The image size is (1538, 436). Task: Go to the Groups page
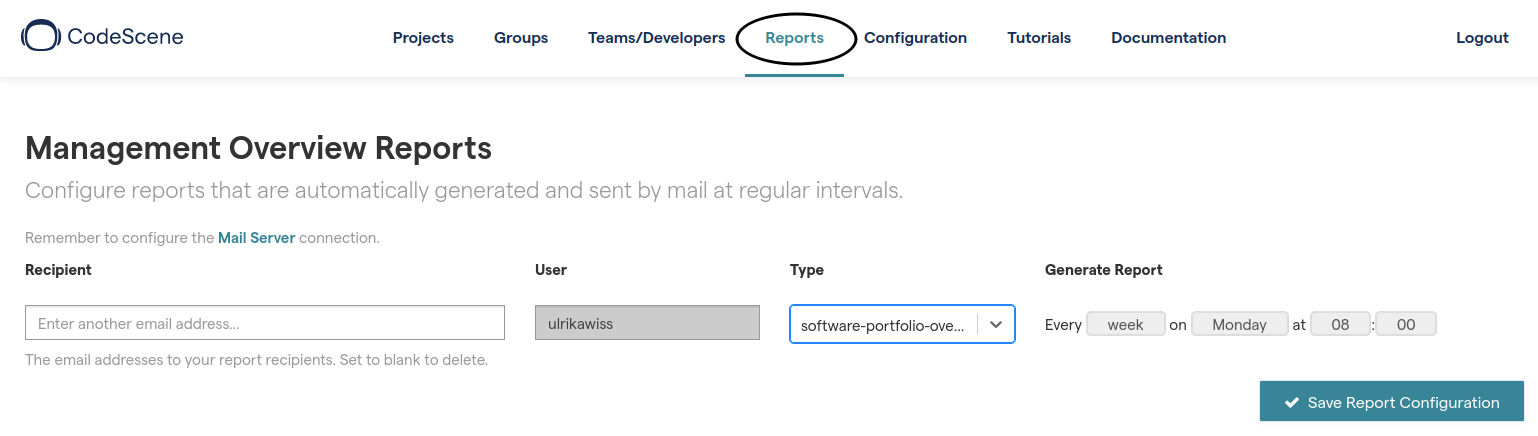(x=521, y=38)
